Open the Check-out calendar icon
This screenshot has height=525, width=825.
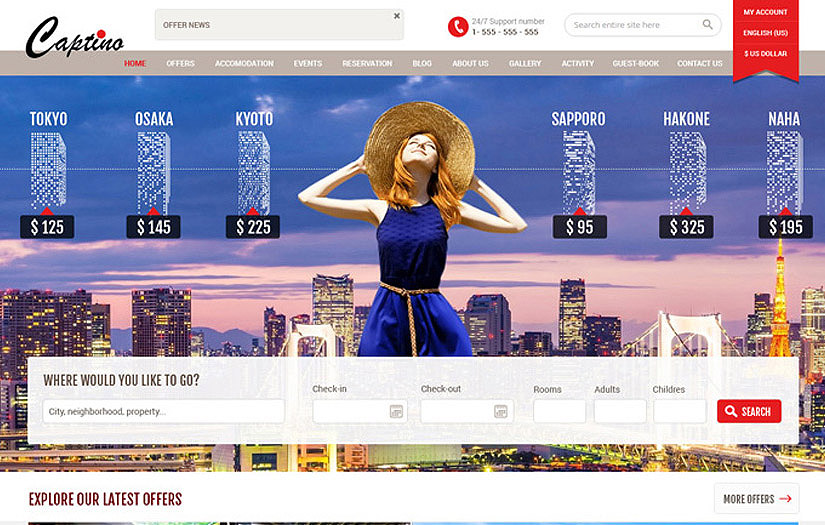[x=501, y=411]
